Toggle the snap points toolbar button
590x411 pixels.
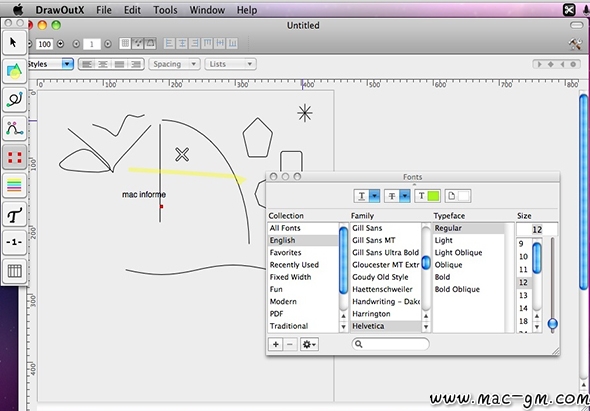click(138, 44)
